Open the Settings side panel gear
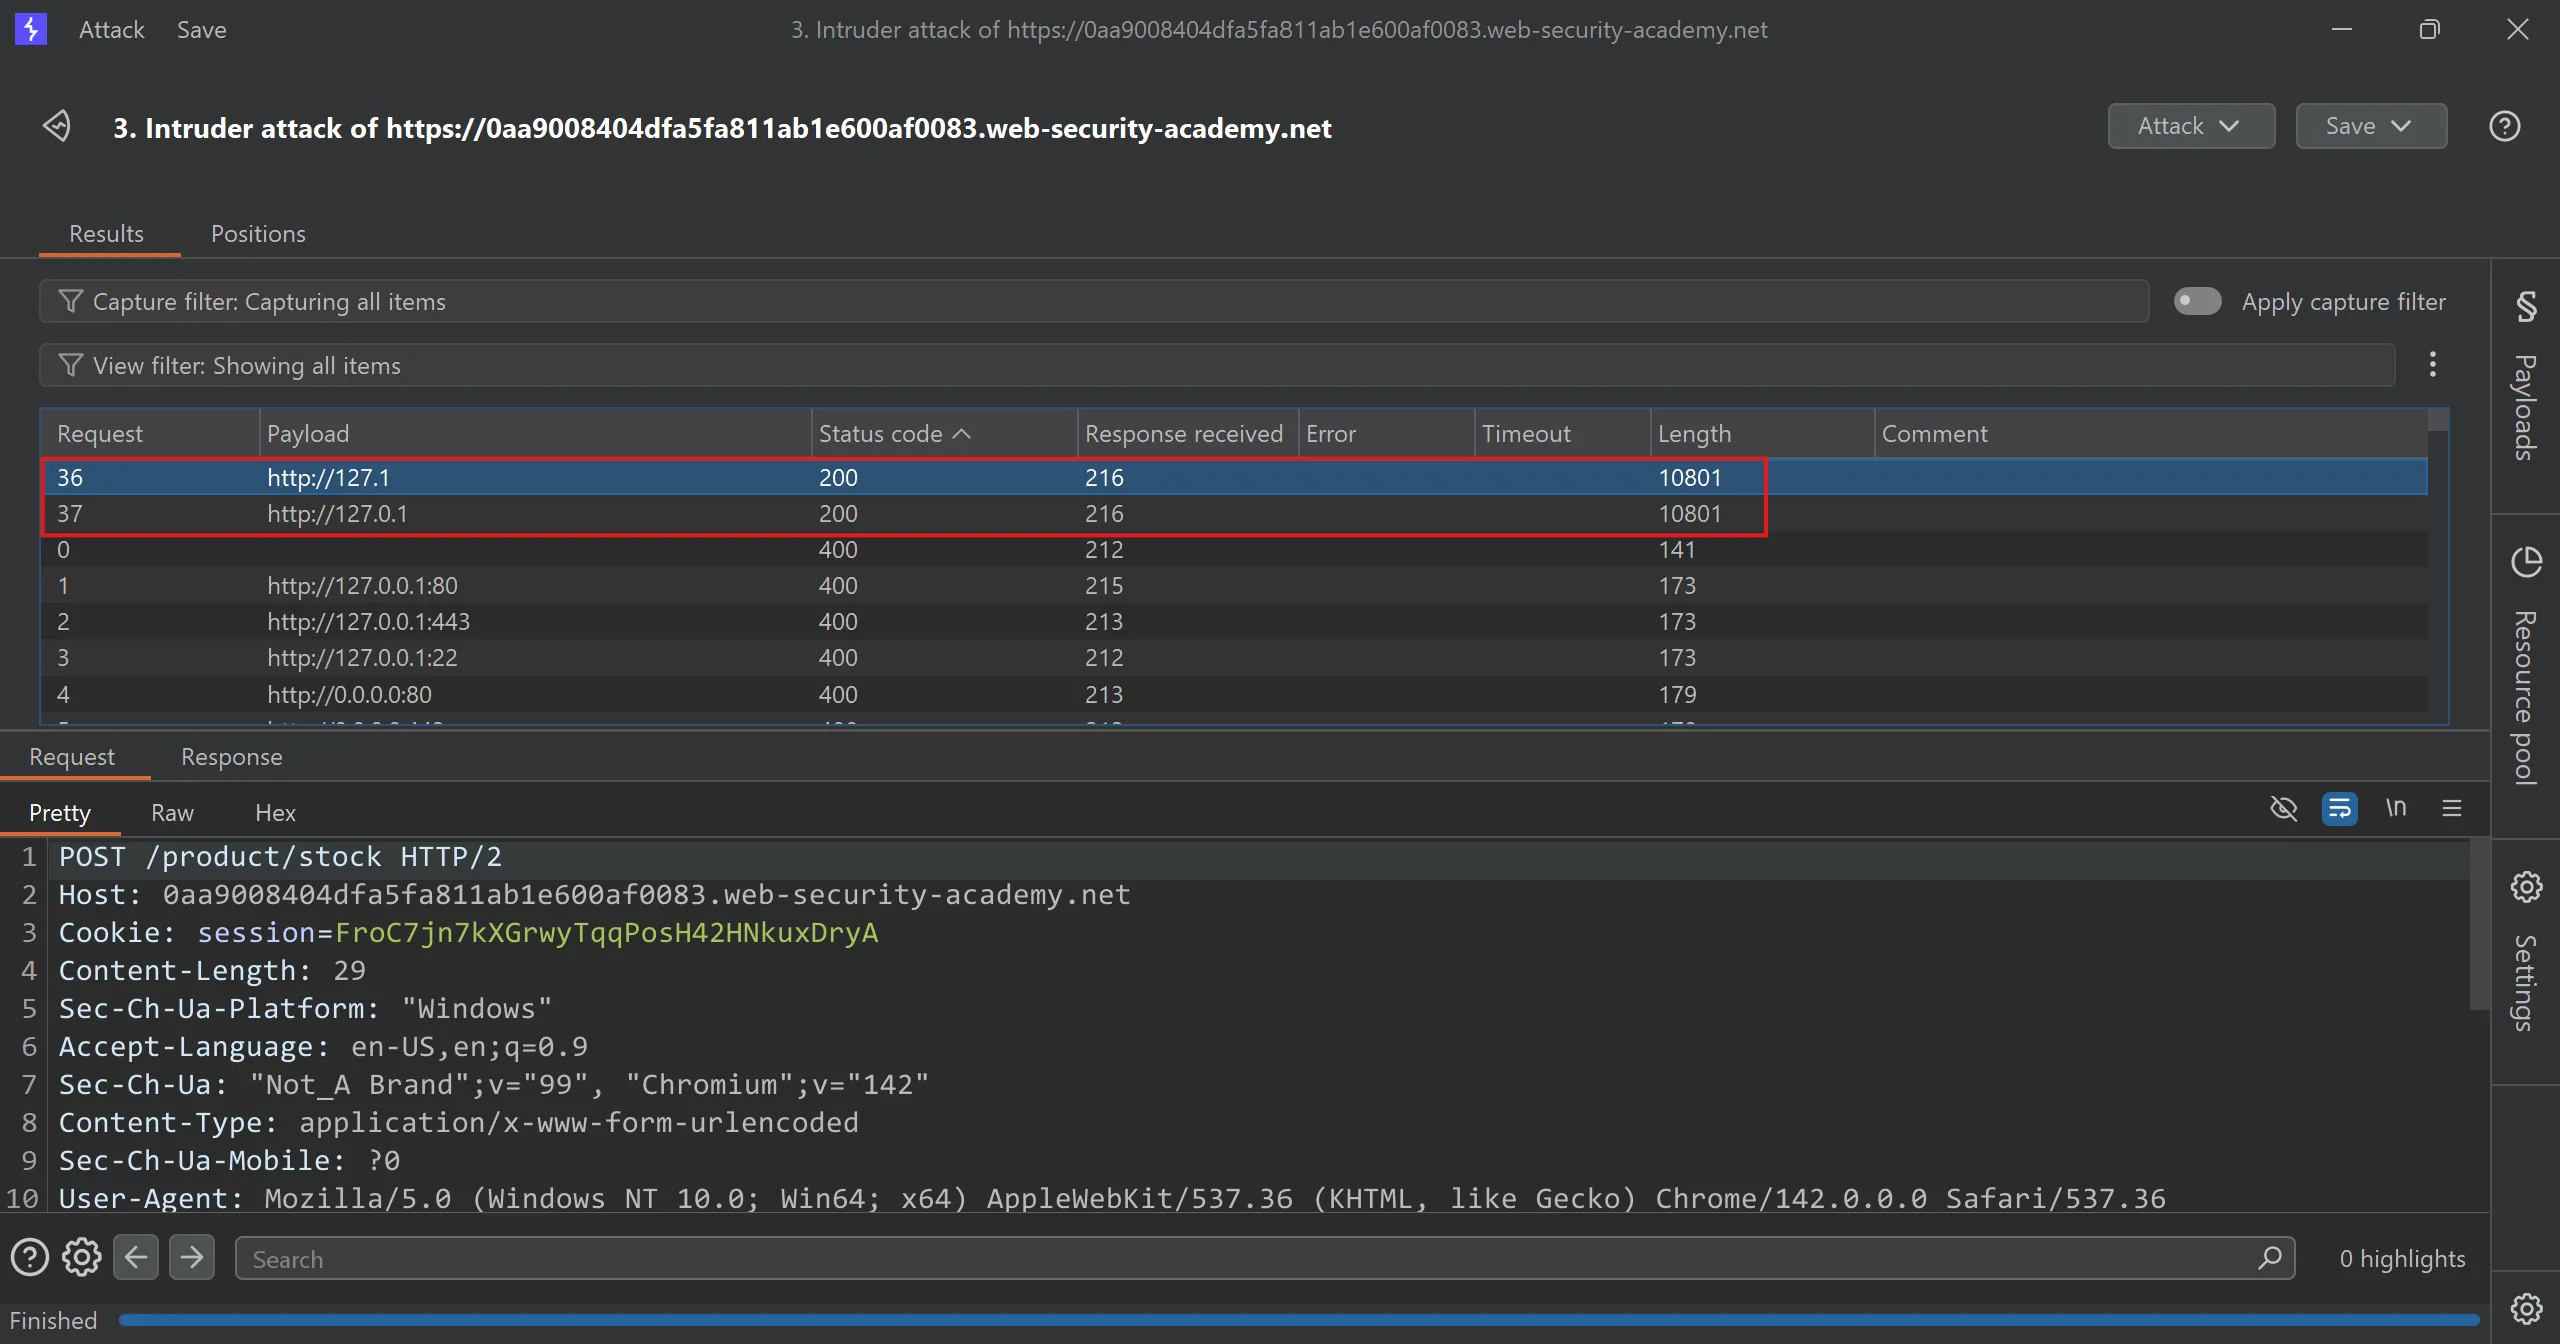 click(x=2525, y=887)
